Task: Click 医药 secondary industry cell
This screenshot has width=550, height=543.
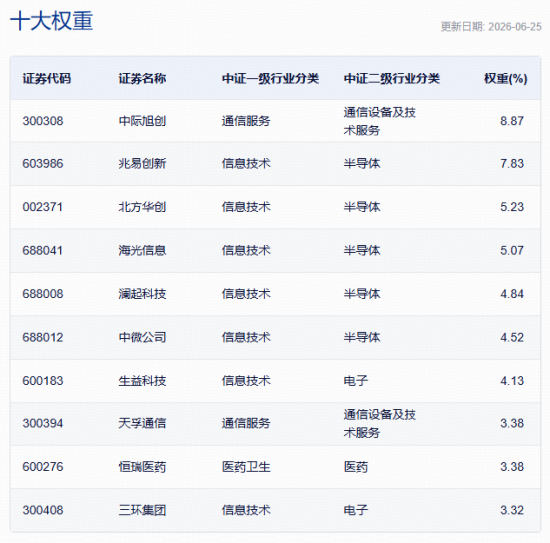Action: coord(356,467)
